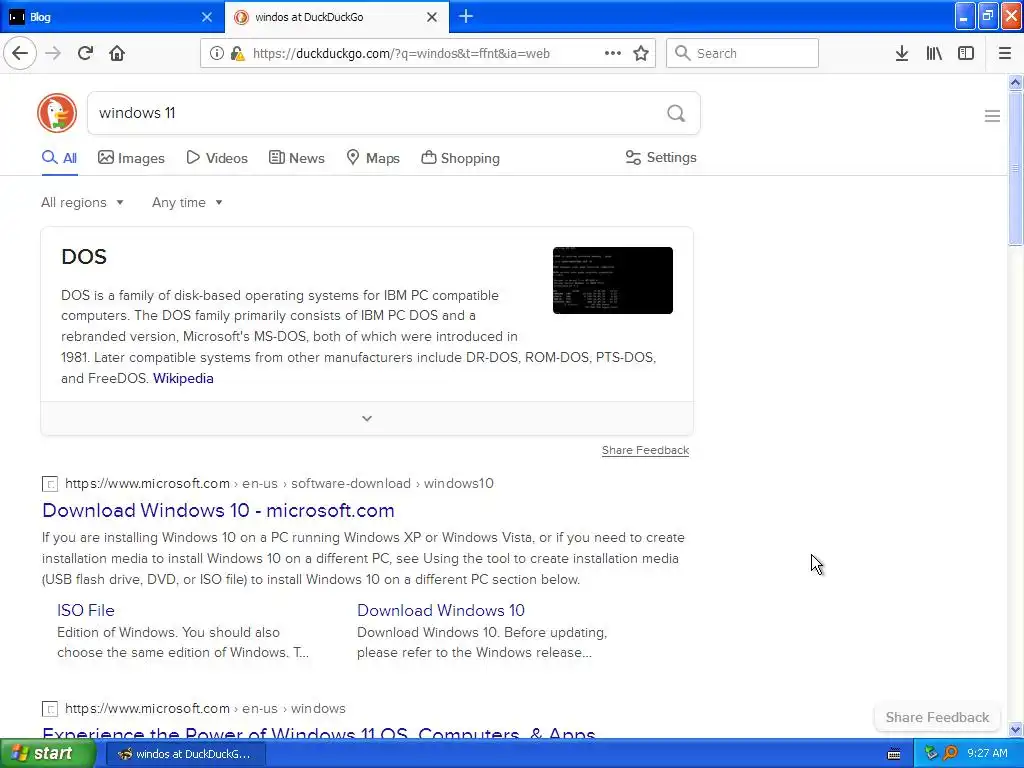Select the All results tab
Screen dimensions: 1024x768
(59, 158)
